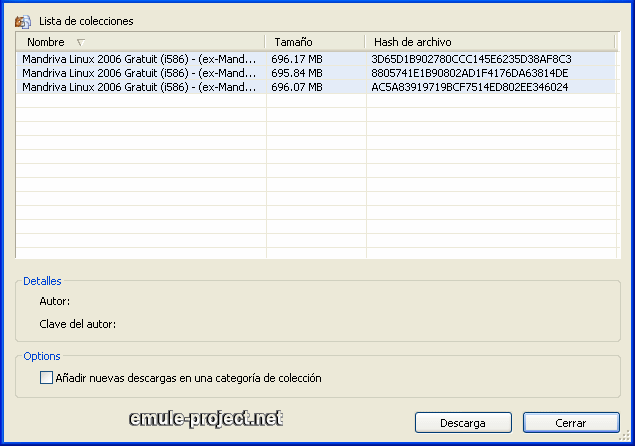Click the 695.84 MB size cell
This screenshot has height=446, width=635.
pos(297,73)
